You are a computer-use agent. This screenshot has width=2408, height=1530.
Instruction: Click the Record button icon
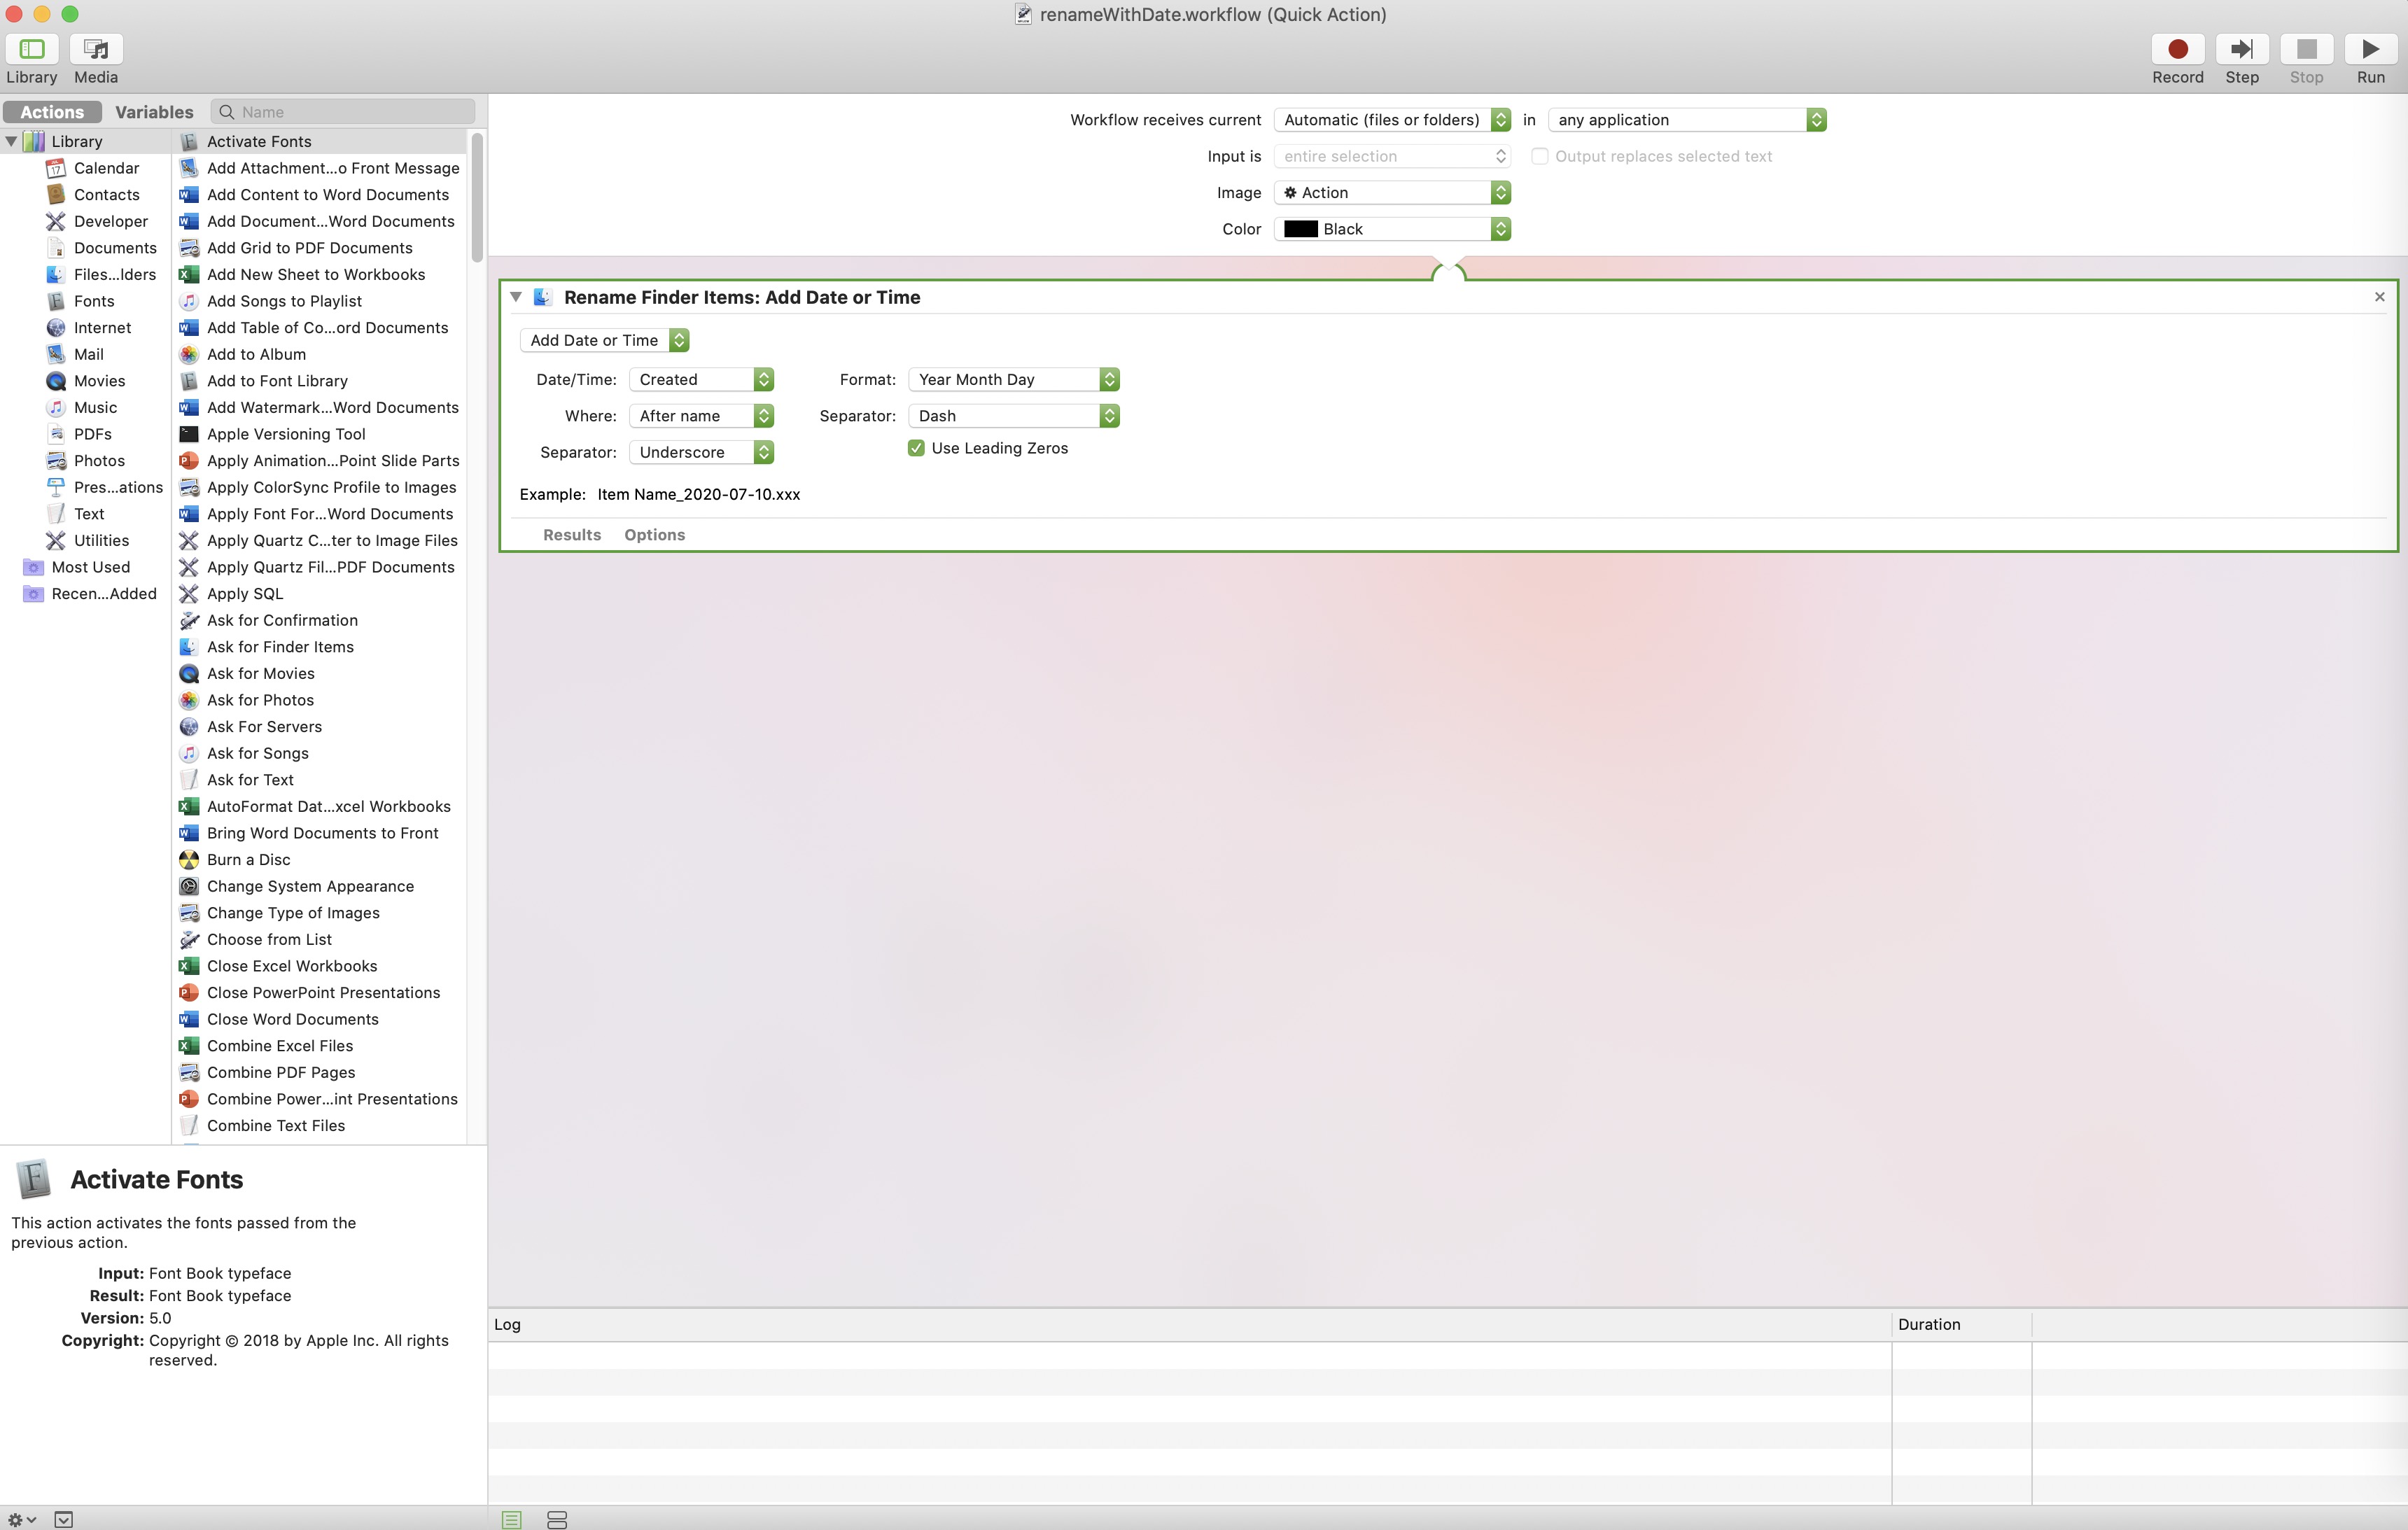click(2177, 49)
